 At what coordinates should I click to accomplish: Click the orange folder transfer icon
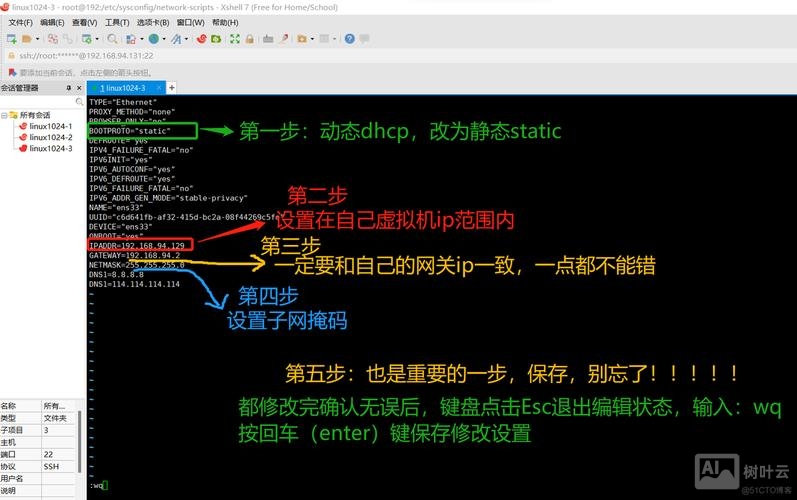tap(302, 39)
